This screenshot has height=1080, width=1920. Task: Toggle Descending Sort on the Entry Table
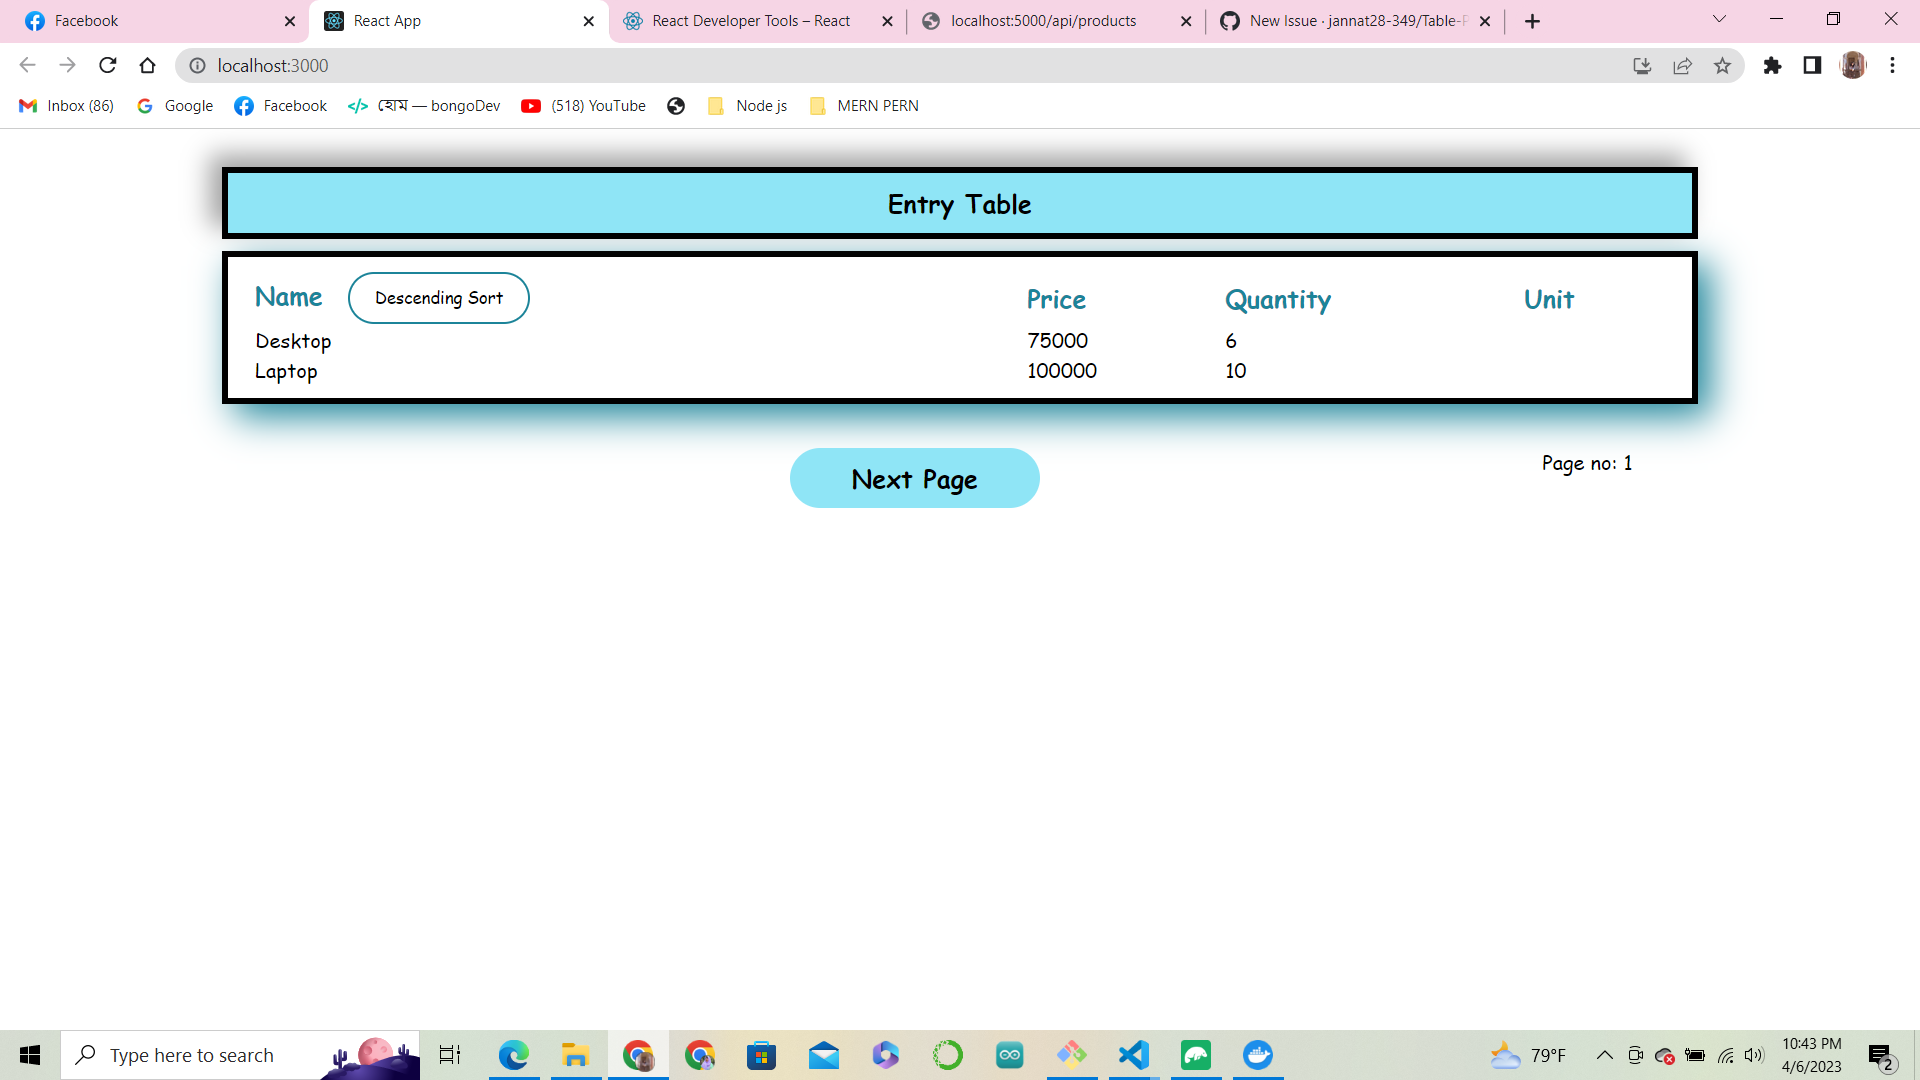coord(439,297)
